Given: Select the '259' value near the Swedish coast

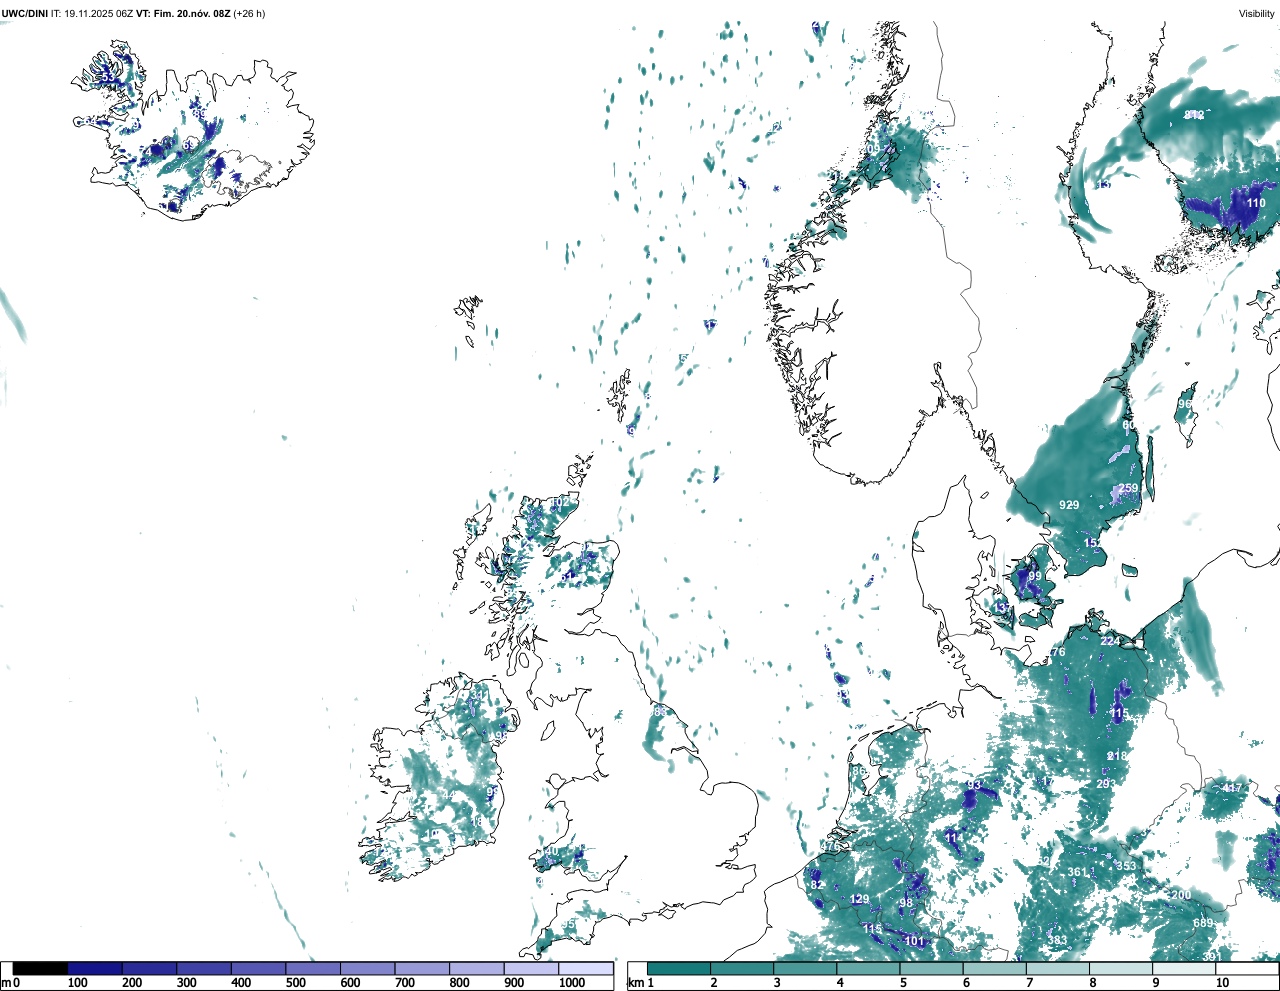Looking at the screenshot, I should [1128, 489].
